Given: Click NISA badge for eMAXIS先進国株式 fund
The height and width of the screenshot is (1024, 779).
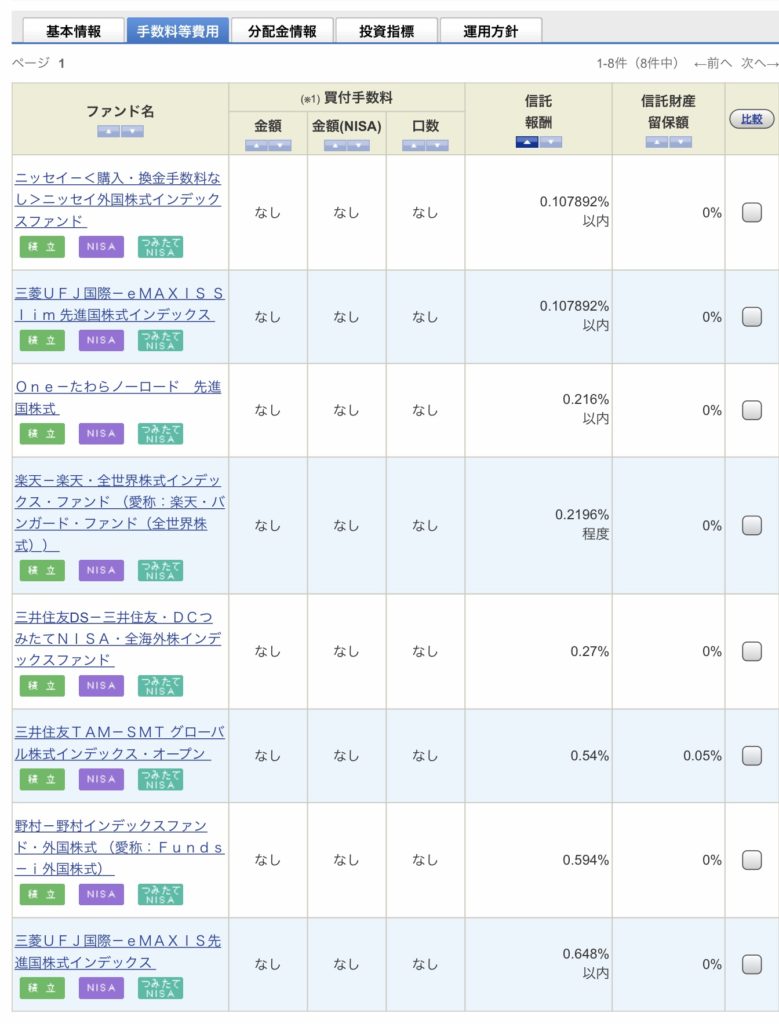Looking at the screenshot, I should 101,987.
